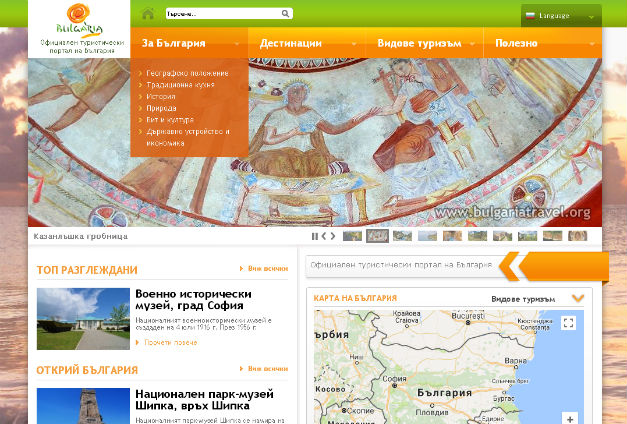The width and height of the screenshot is (627, 424).
Task: Open Дестинации menu
Action: [307, 43]
